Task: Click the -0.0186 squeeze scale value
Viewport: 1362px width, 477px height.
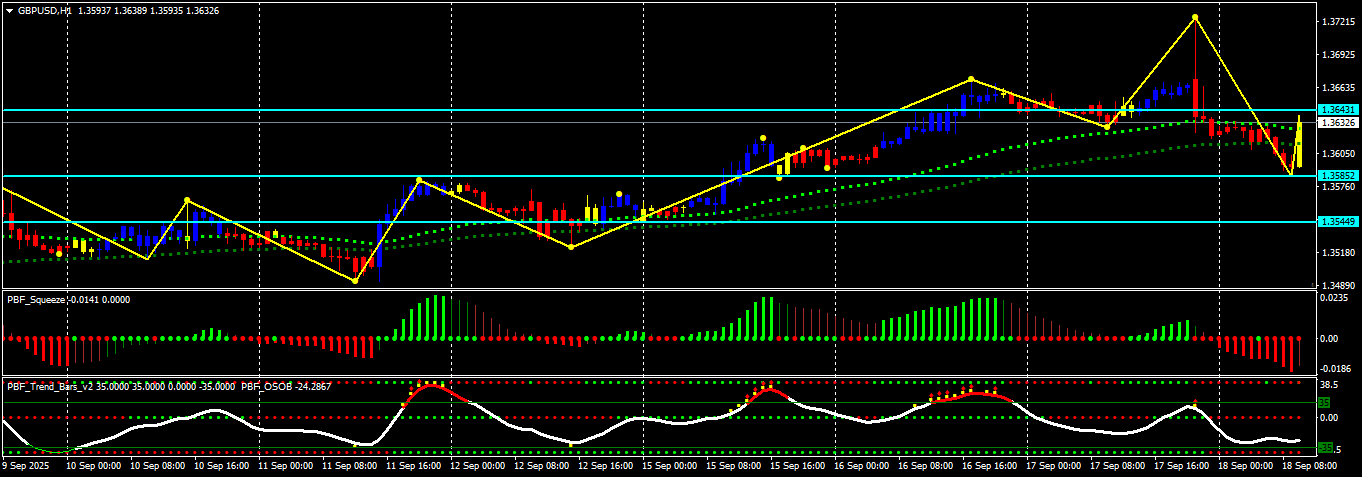Action: pyautogui.click(x=1336, y=368)
